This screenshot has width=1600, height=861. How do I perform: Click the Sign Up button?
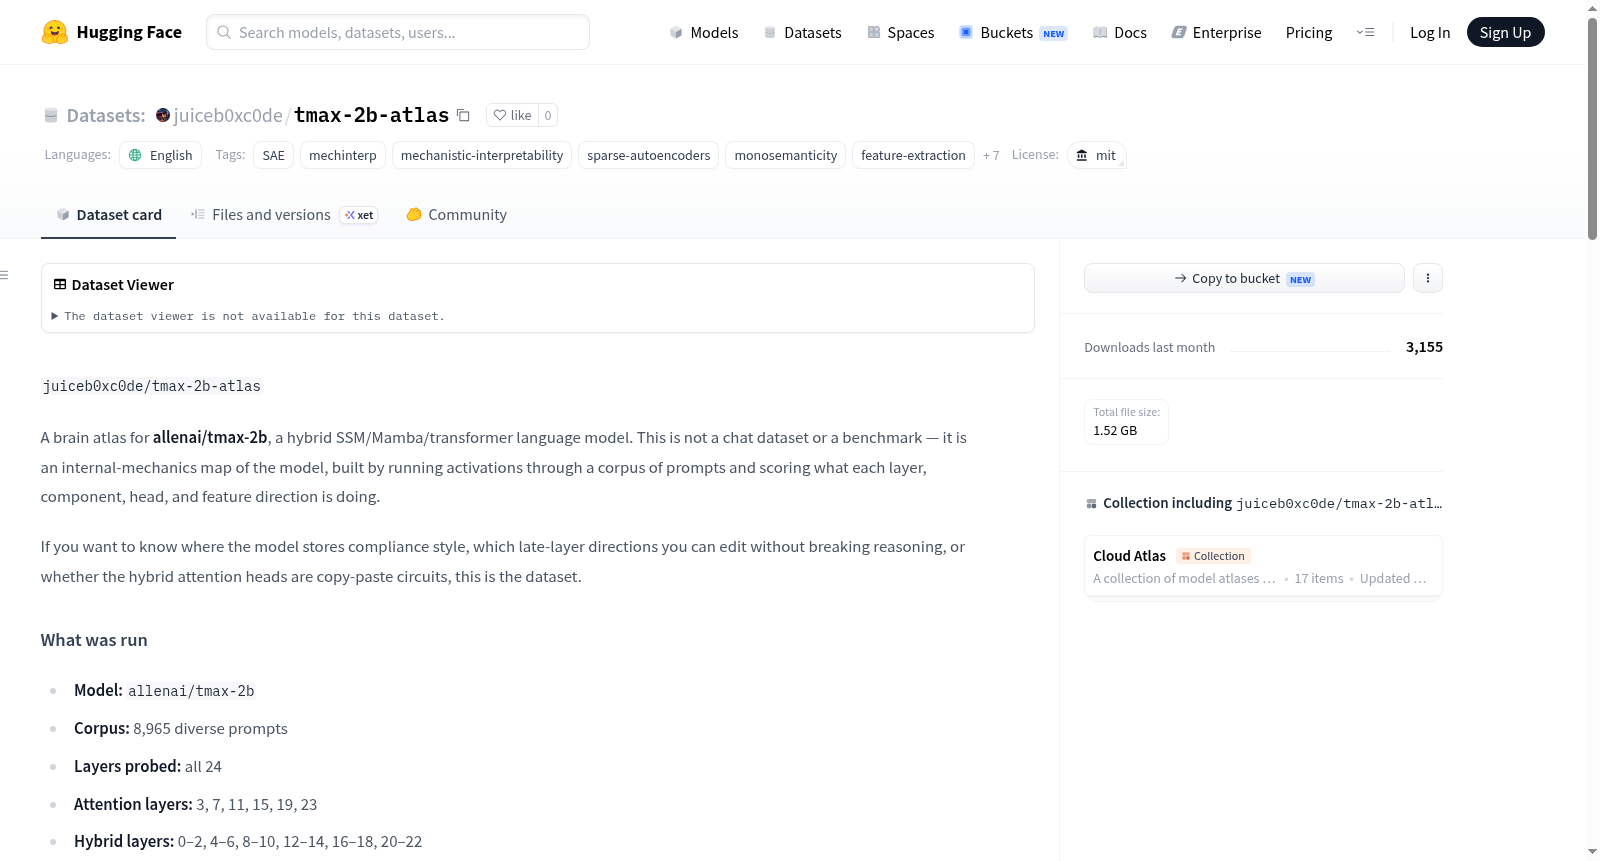click(1505, 32)
